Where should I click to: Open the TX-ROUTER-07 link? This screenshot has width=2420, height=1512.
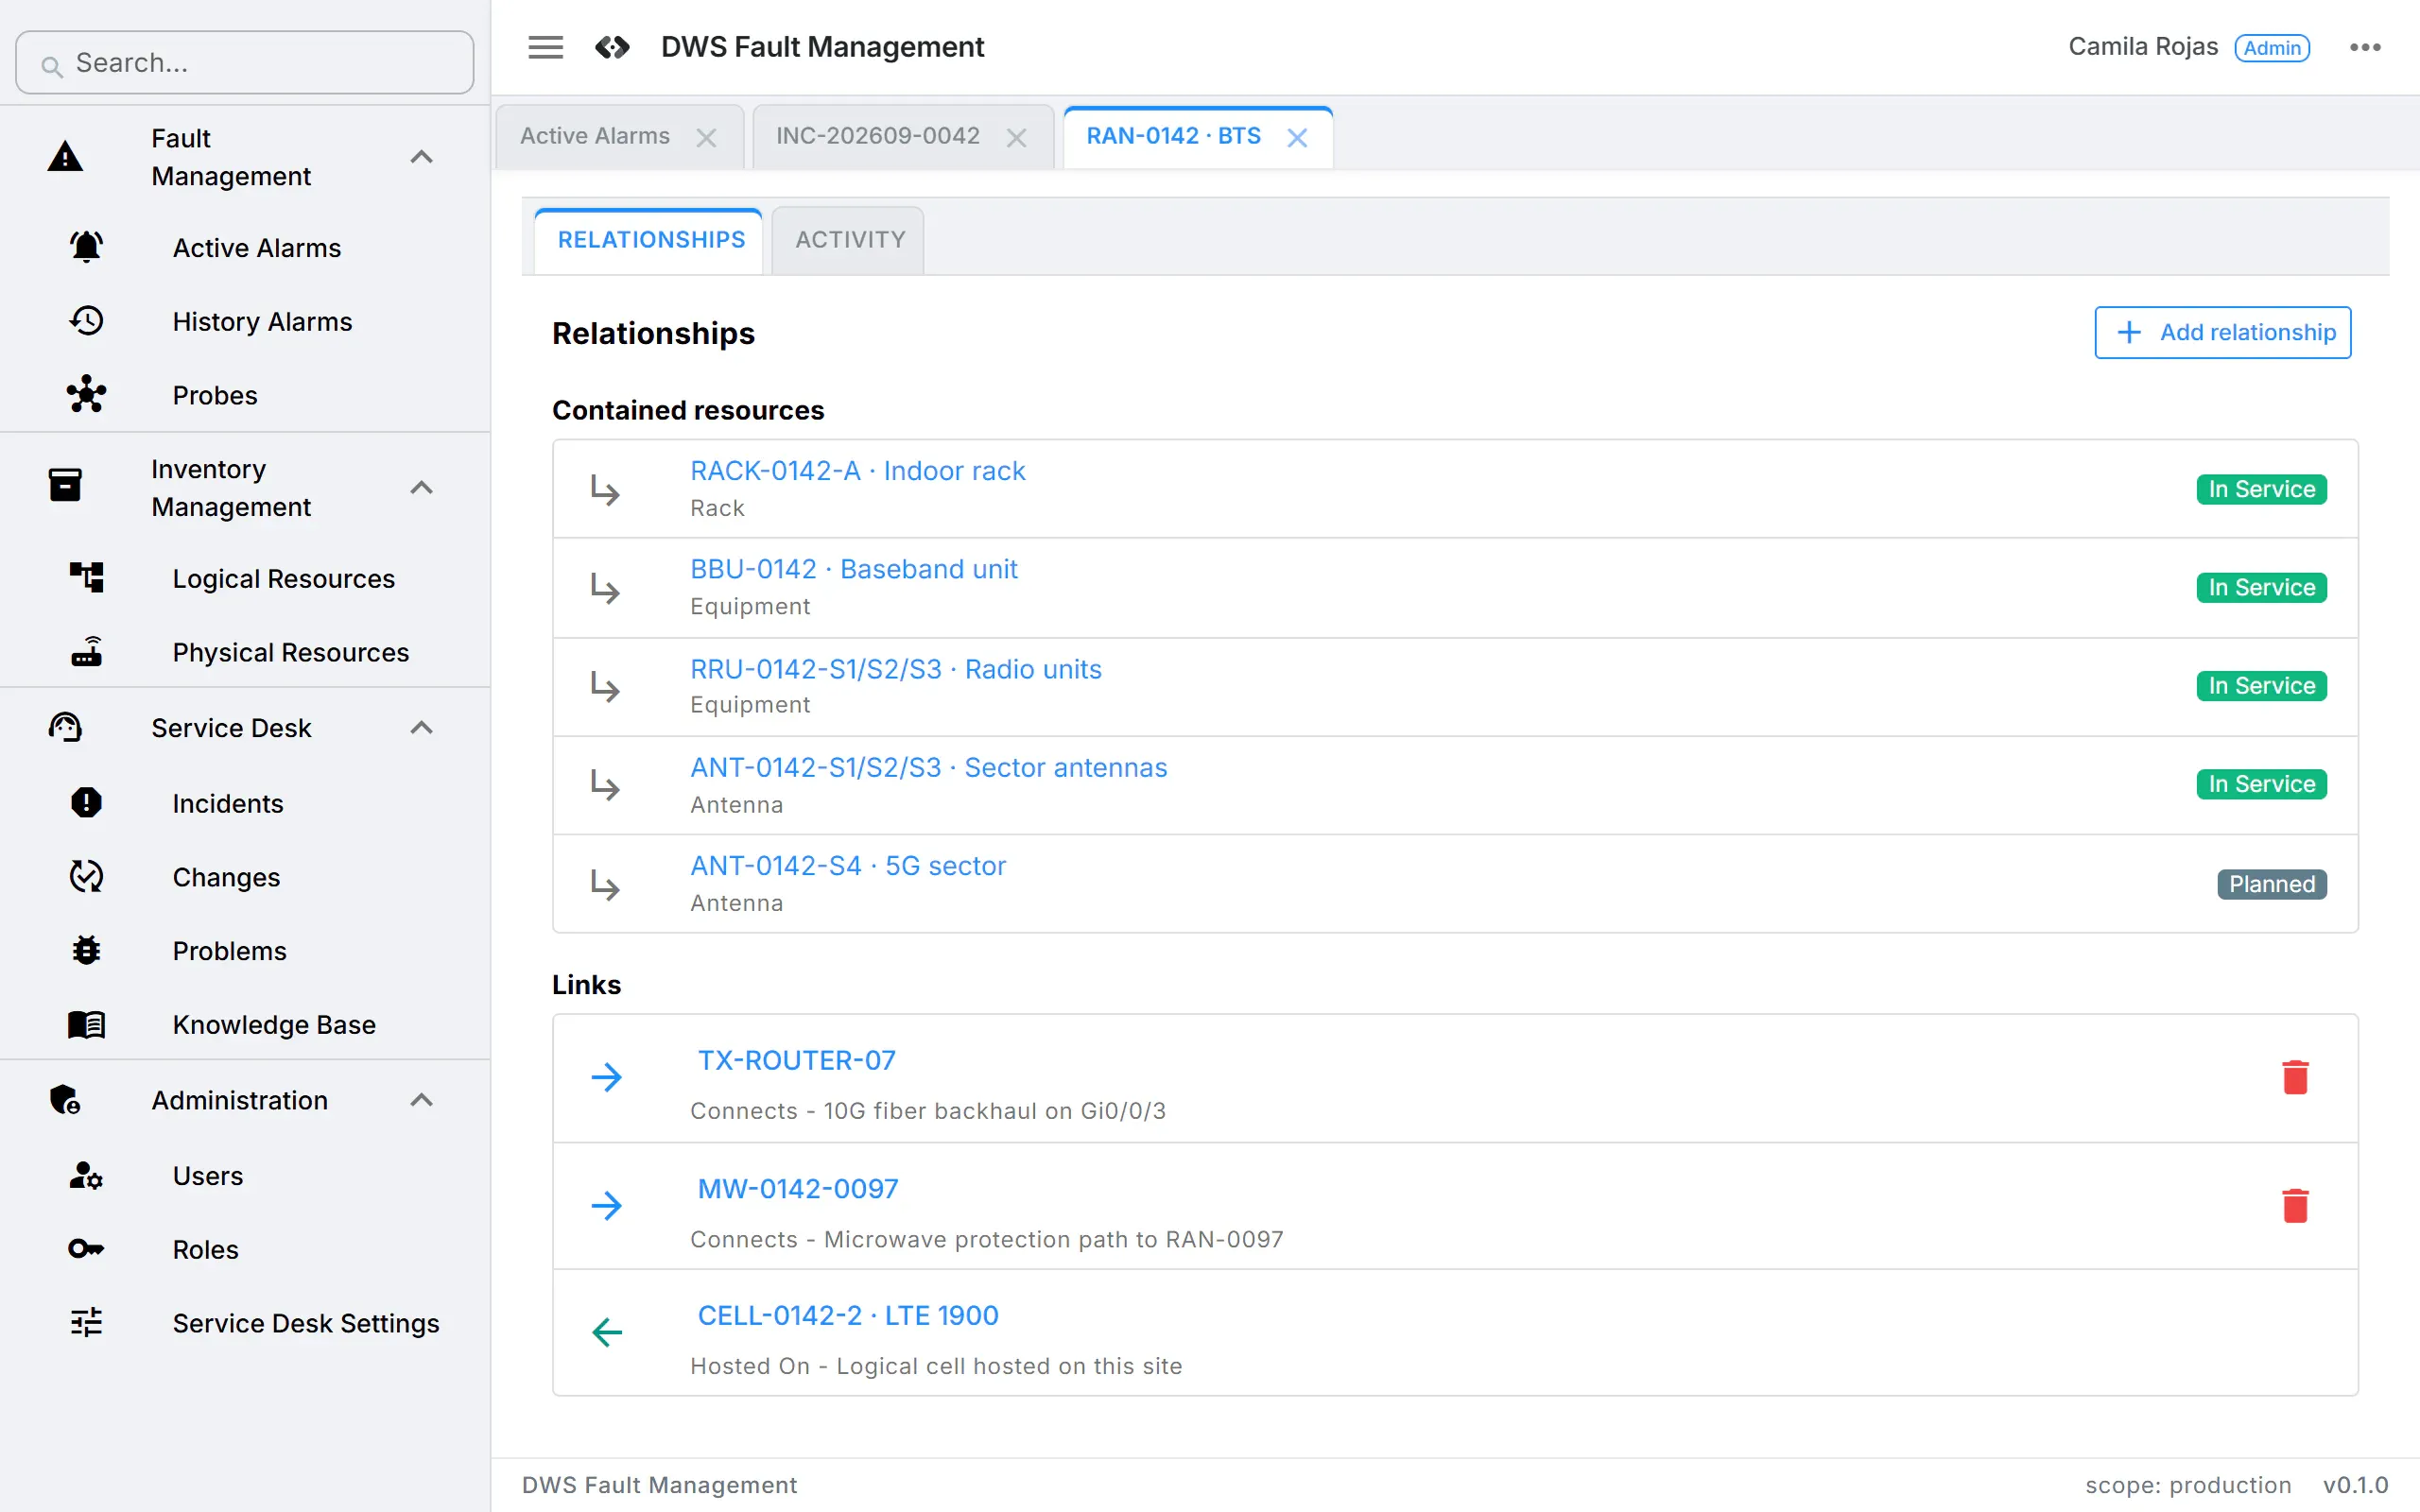coord(797,1060)
